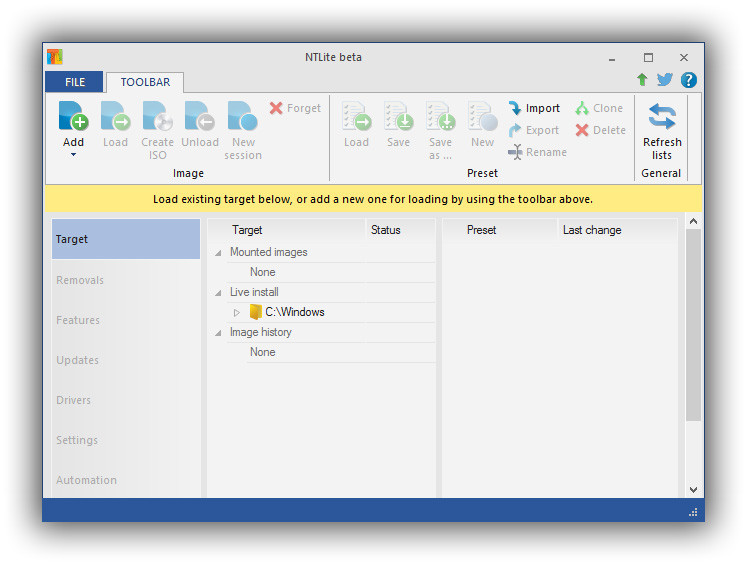The width and height of the screenshot is (747, 564).
Task: Open the Twitter bird icon
Action: click(x=665, y=80)
